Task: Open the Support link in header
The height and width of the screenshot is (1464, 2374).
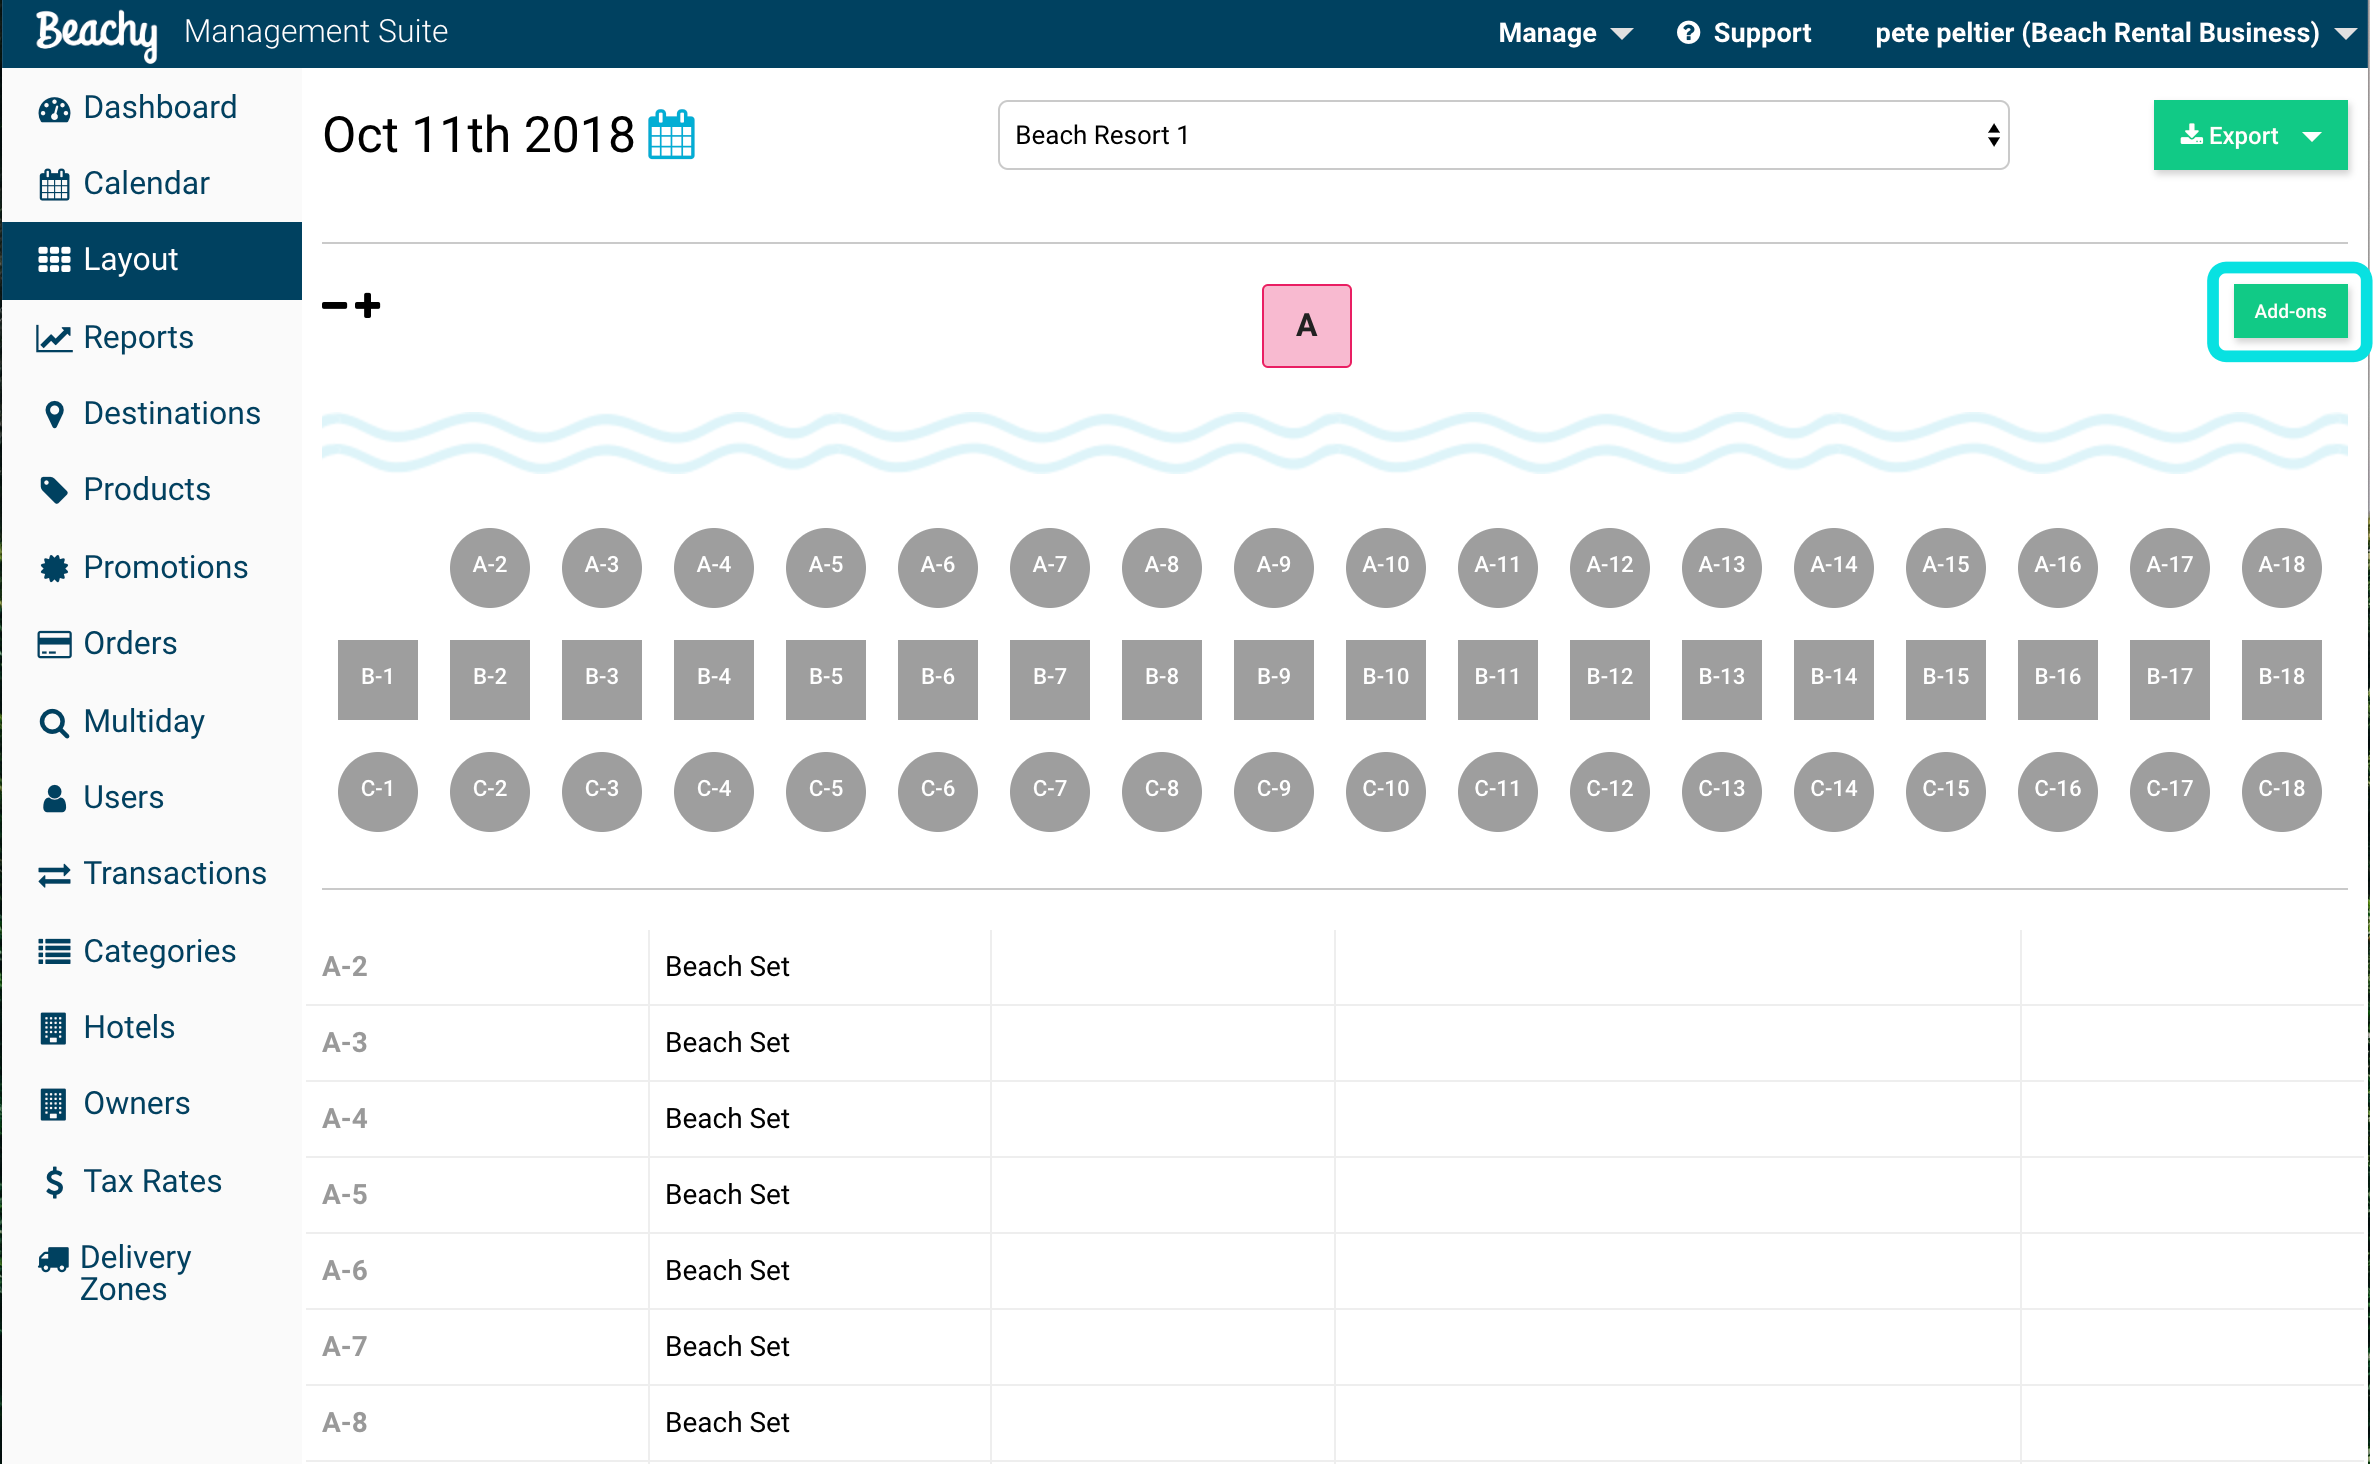Action: (x=1744, y=33)
